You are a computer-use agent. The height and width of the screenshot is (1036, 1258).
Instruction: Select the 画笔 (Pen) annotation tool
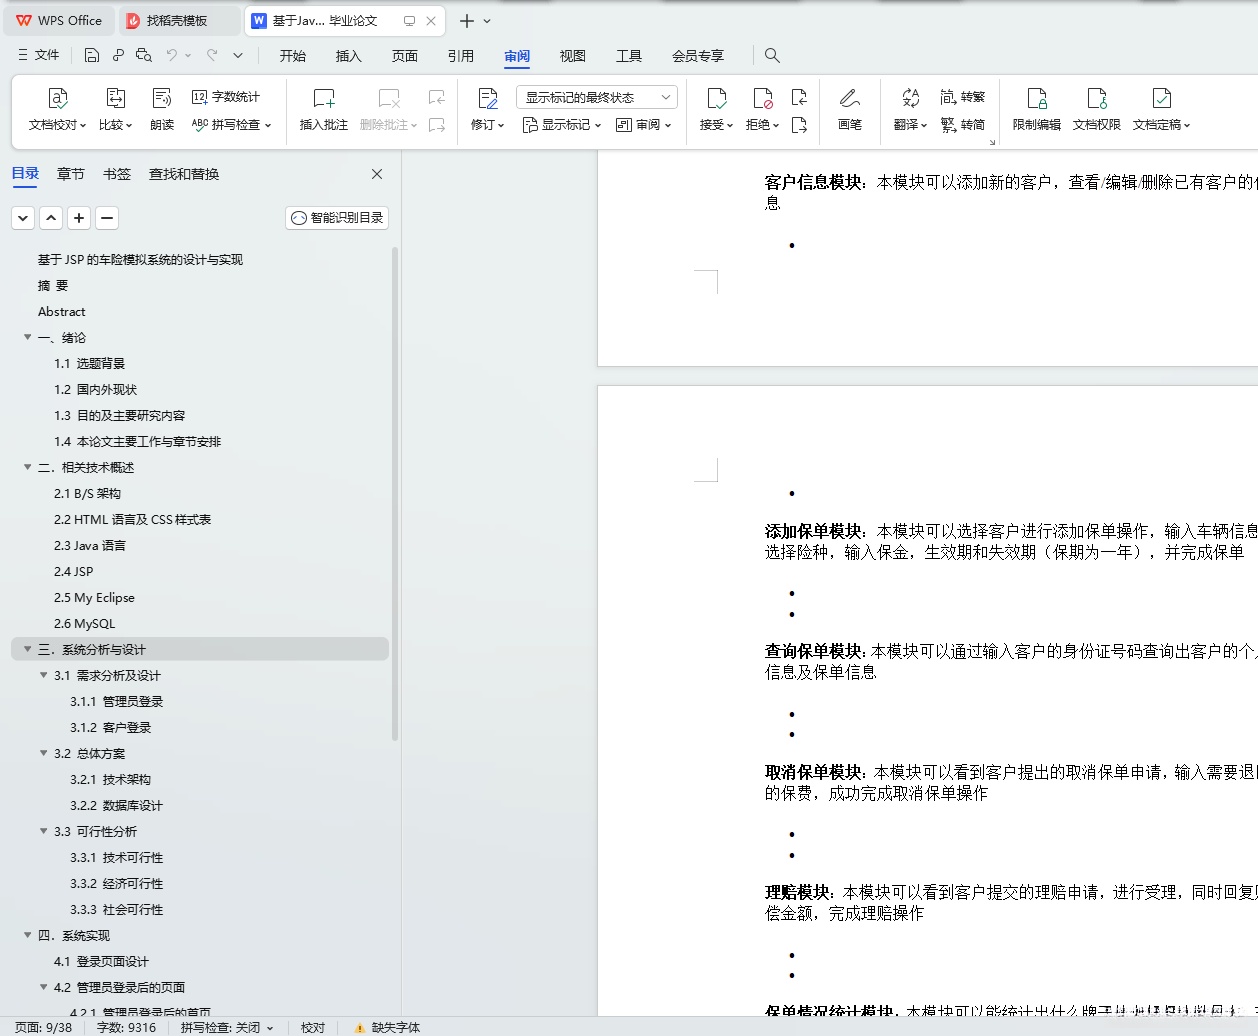(x=849, y=106)
